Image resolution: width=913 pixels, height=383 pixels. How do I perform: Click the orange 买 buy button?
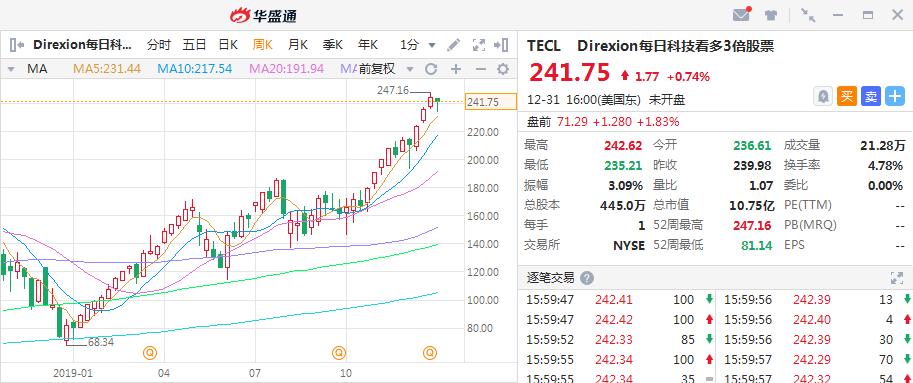click(847, 97)
